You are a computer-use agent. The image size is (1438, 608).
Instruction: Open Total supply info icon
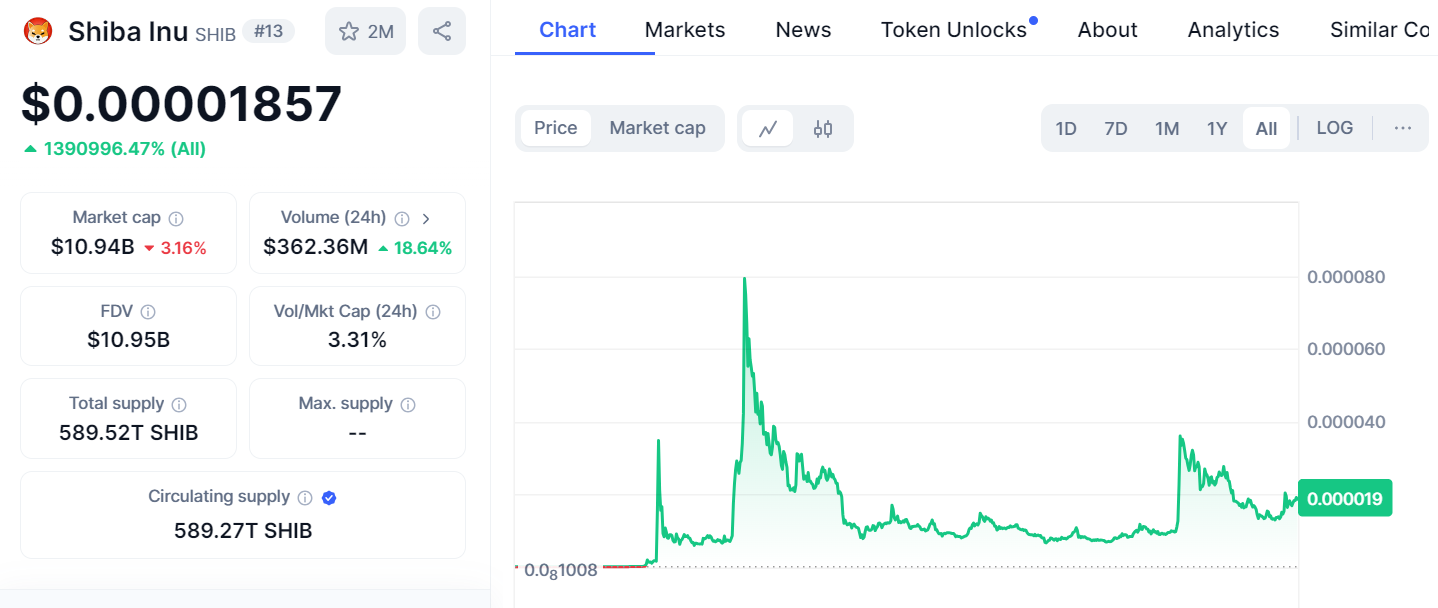[x=179, y=405]
